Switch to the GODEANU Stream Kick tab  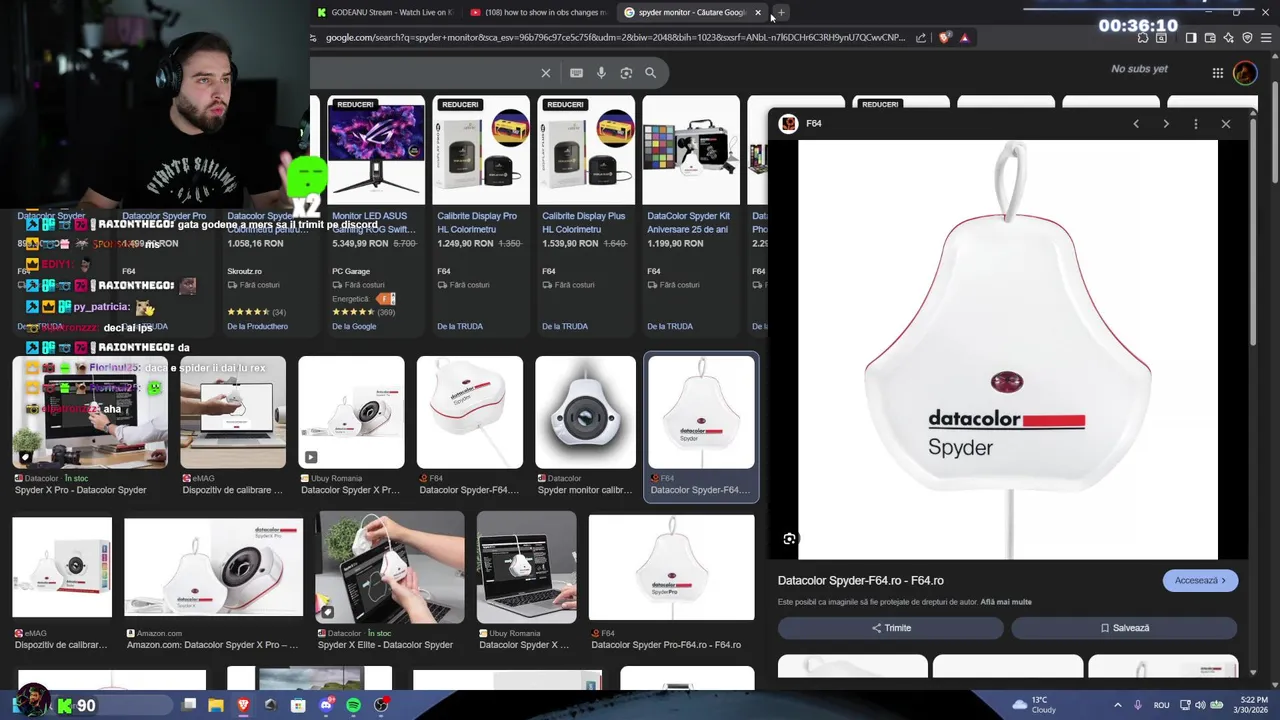tap(385, 13)
